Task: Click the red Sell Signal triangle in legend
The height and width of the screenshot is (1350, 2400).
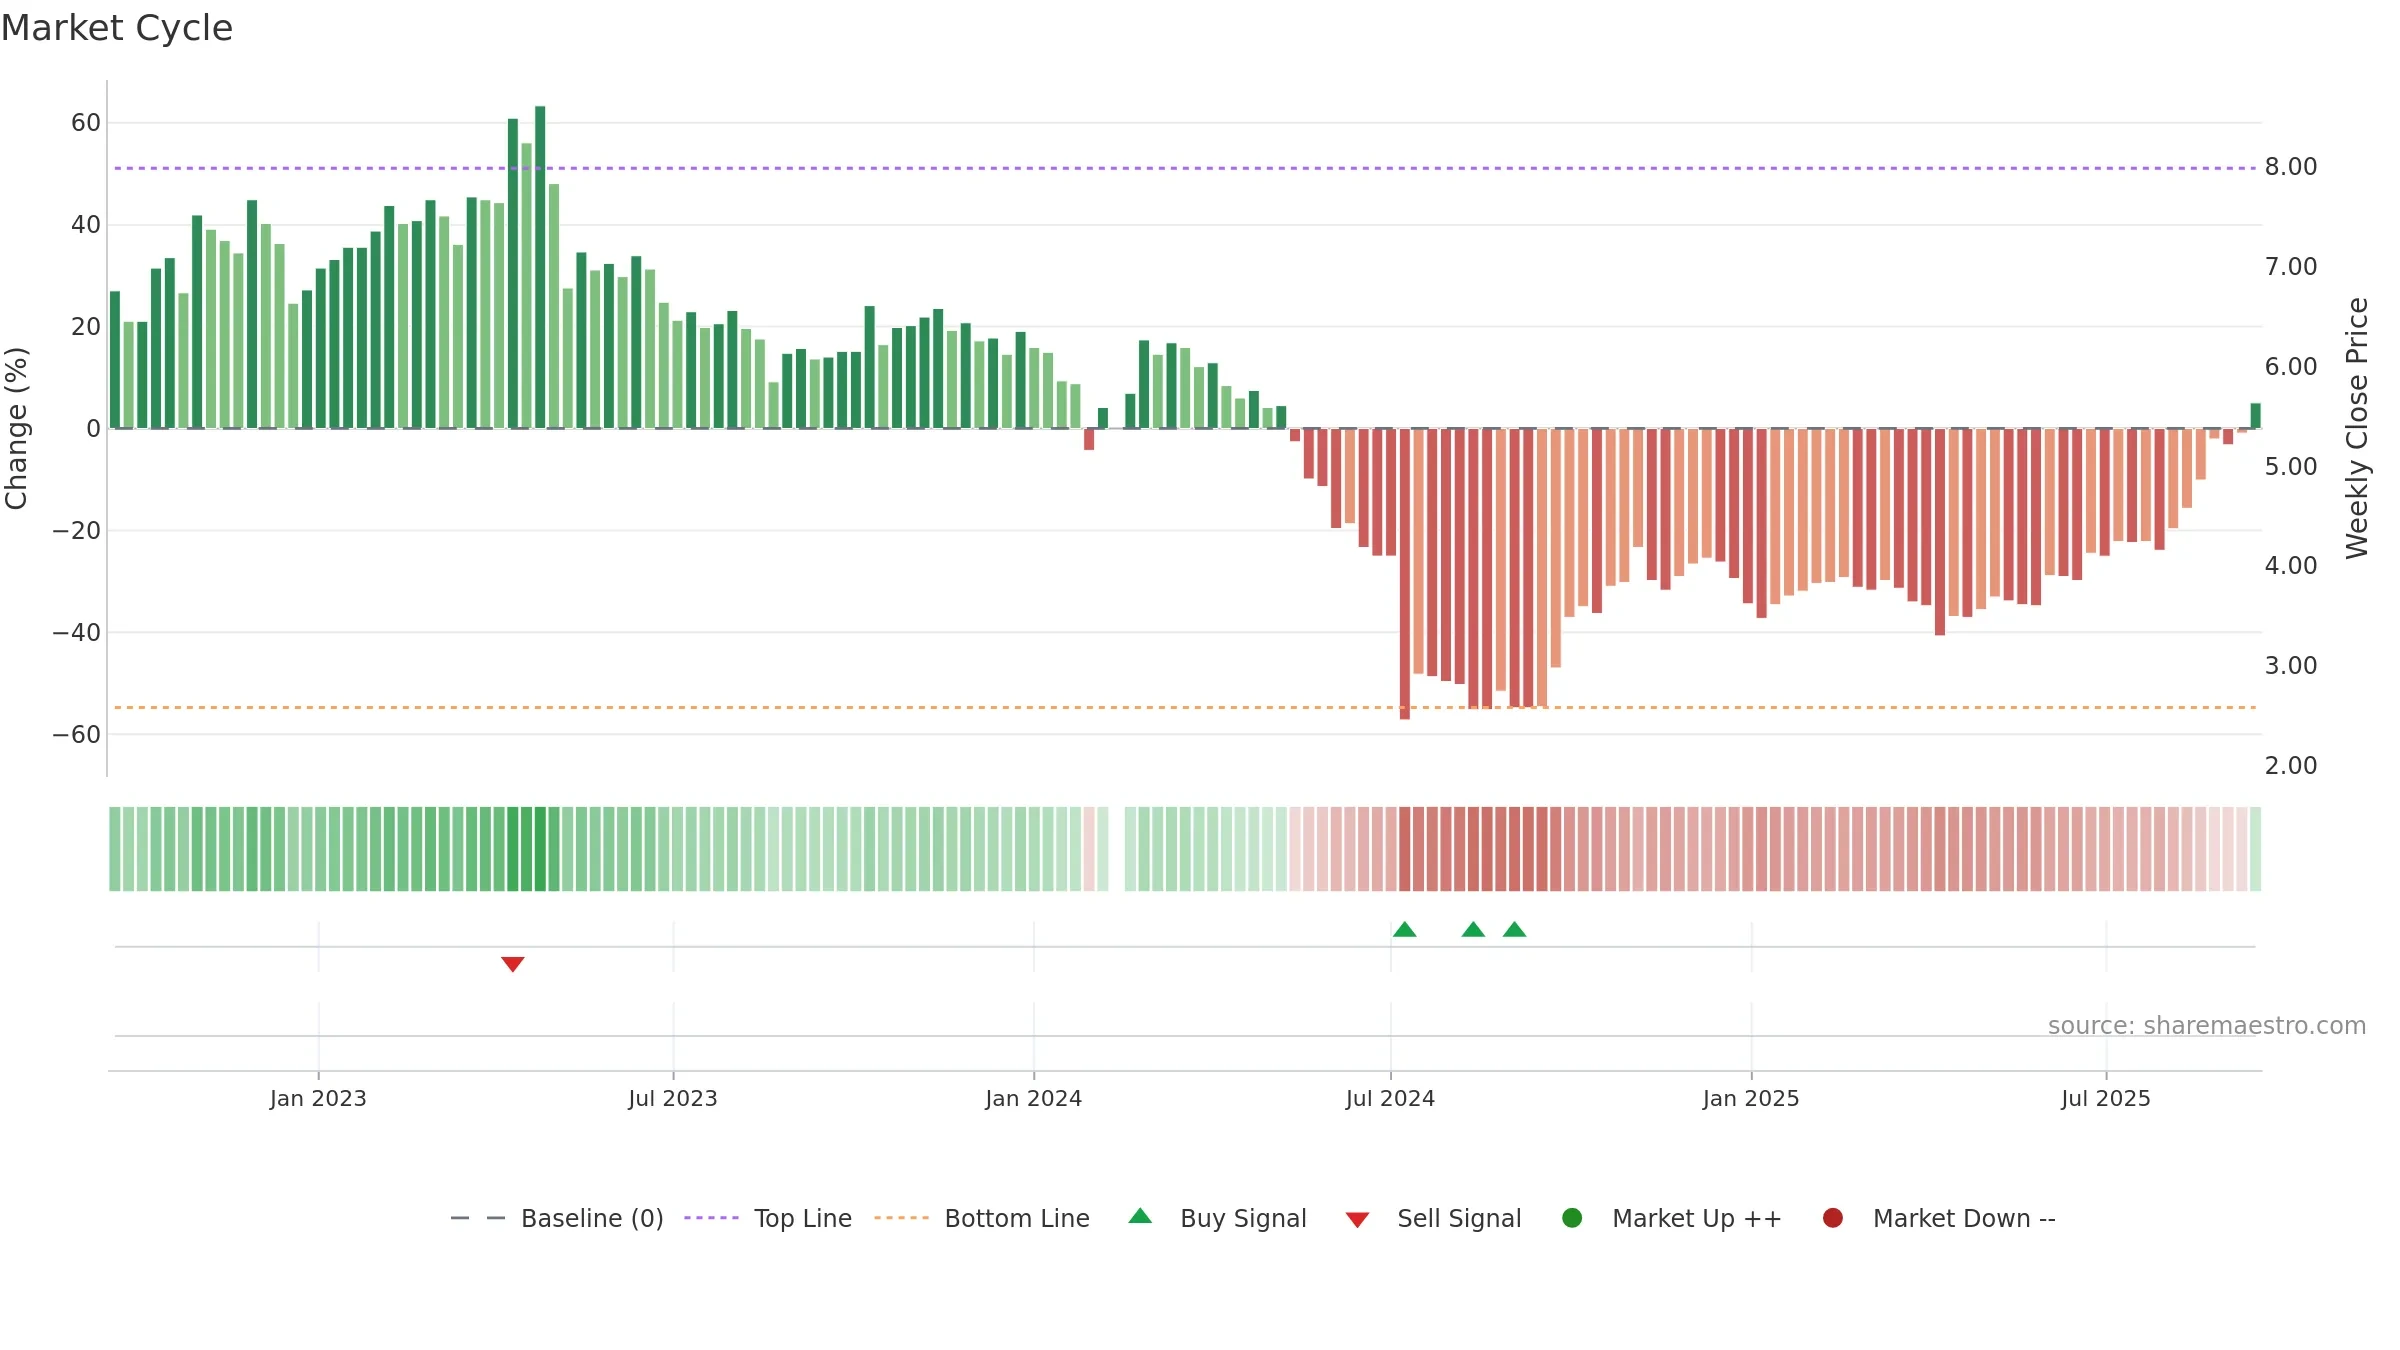Action: [x=1357, y=1220]
